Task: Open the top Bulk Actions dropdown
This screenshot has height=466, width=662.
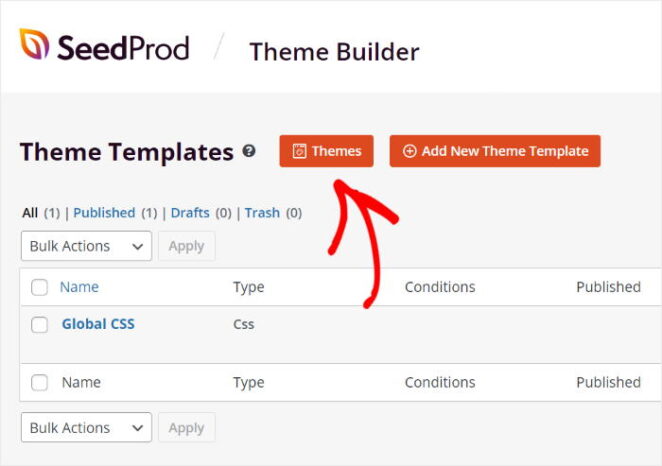Action: tap(86, 246)
